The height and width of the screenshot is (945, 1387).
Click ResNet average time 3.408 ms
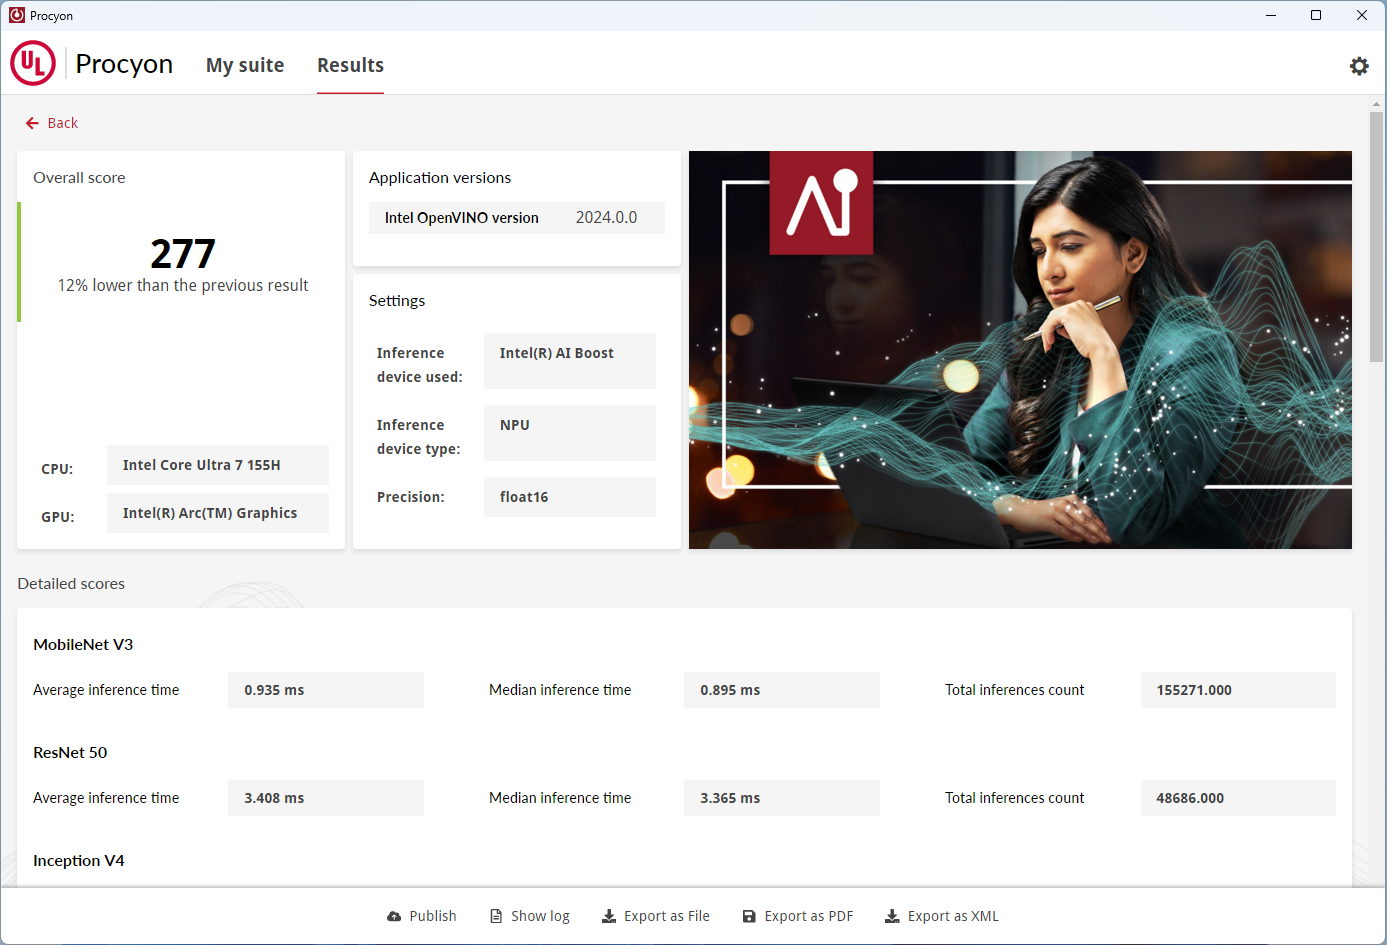326,798
